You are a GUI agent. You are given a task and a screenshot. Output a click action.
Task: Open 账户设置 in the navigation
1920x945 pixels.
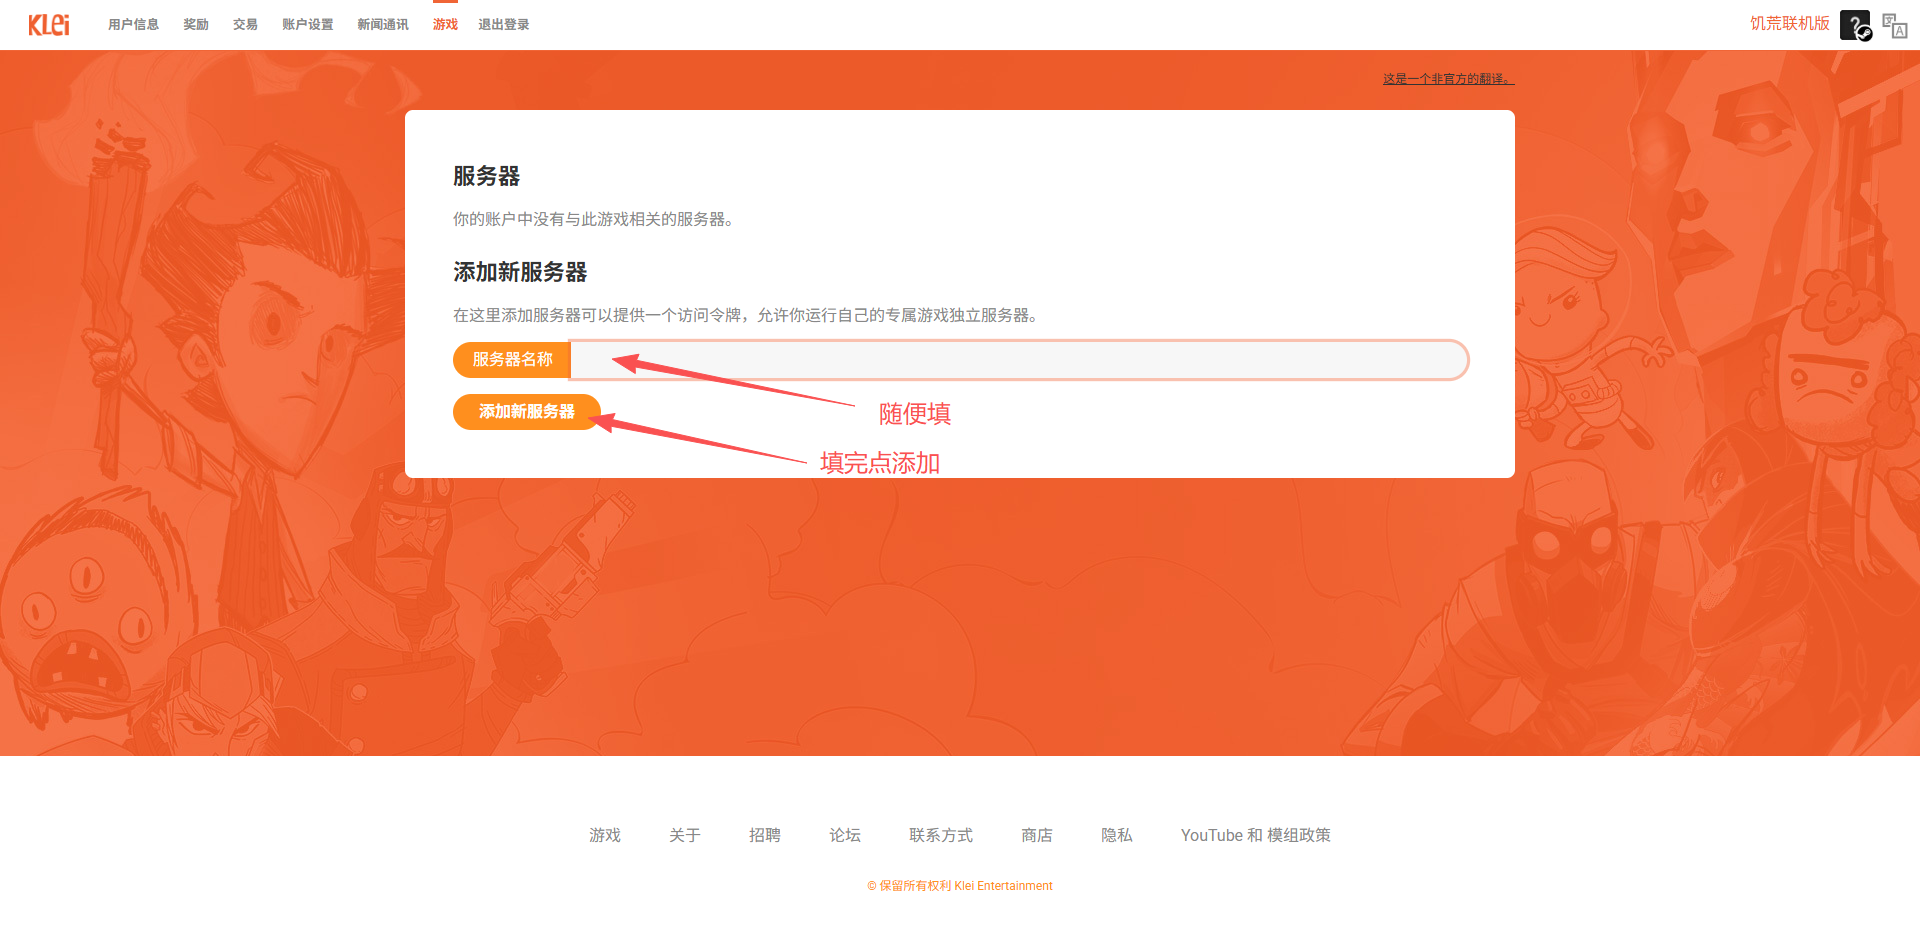(x=307, y=25)
